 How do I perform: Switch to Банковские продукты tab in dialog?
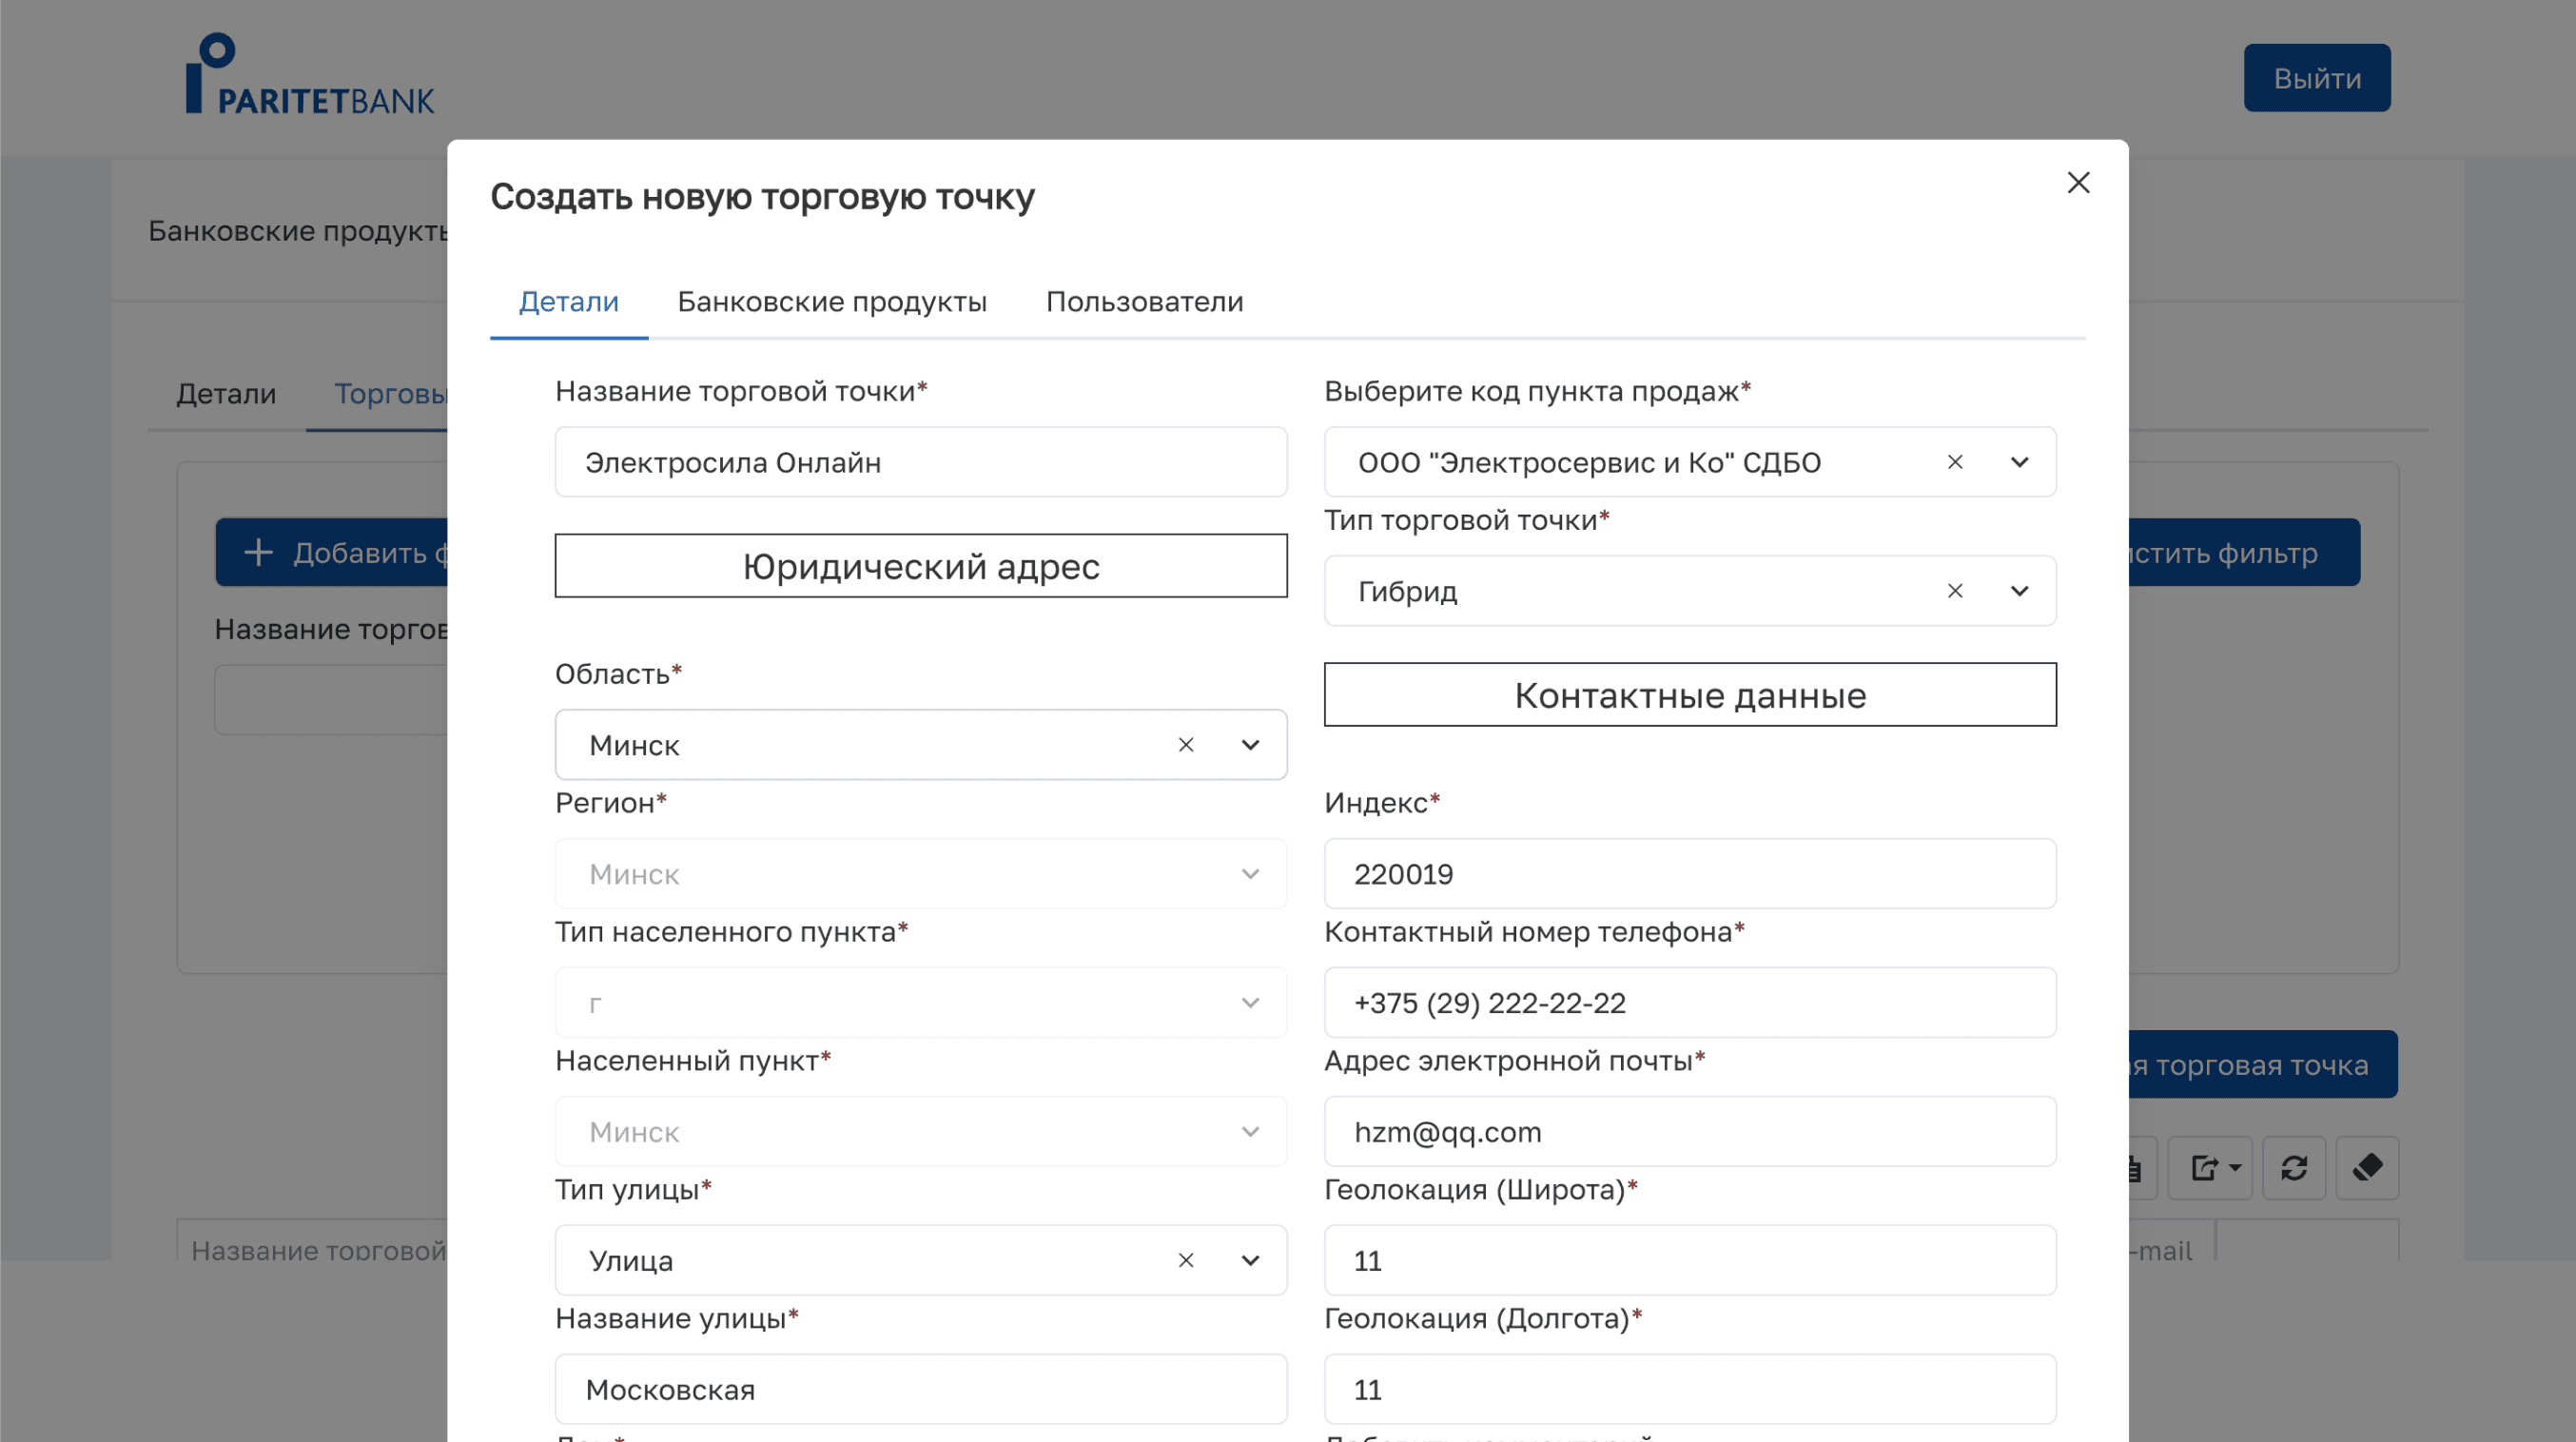[831, 302]
